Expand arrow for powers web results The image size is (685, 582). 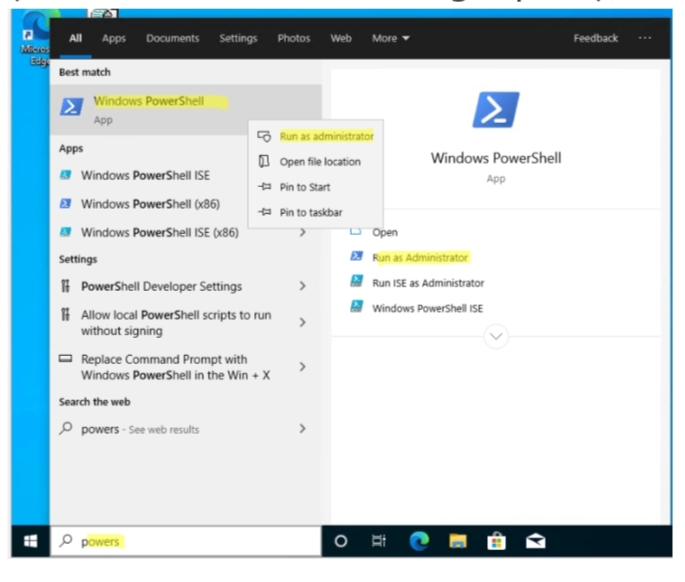tap(302, 429)
